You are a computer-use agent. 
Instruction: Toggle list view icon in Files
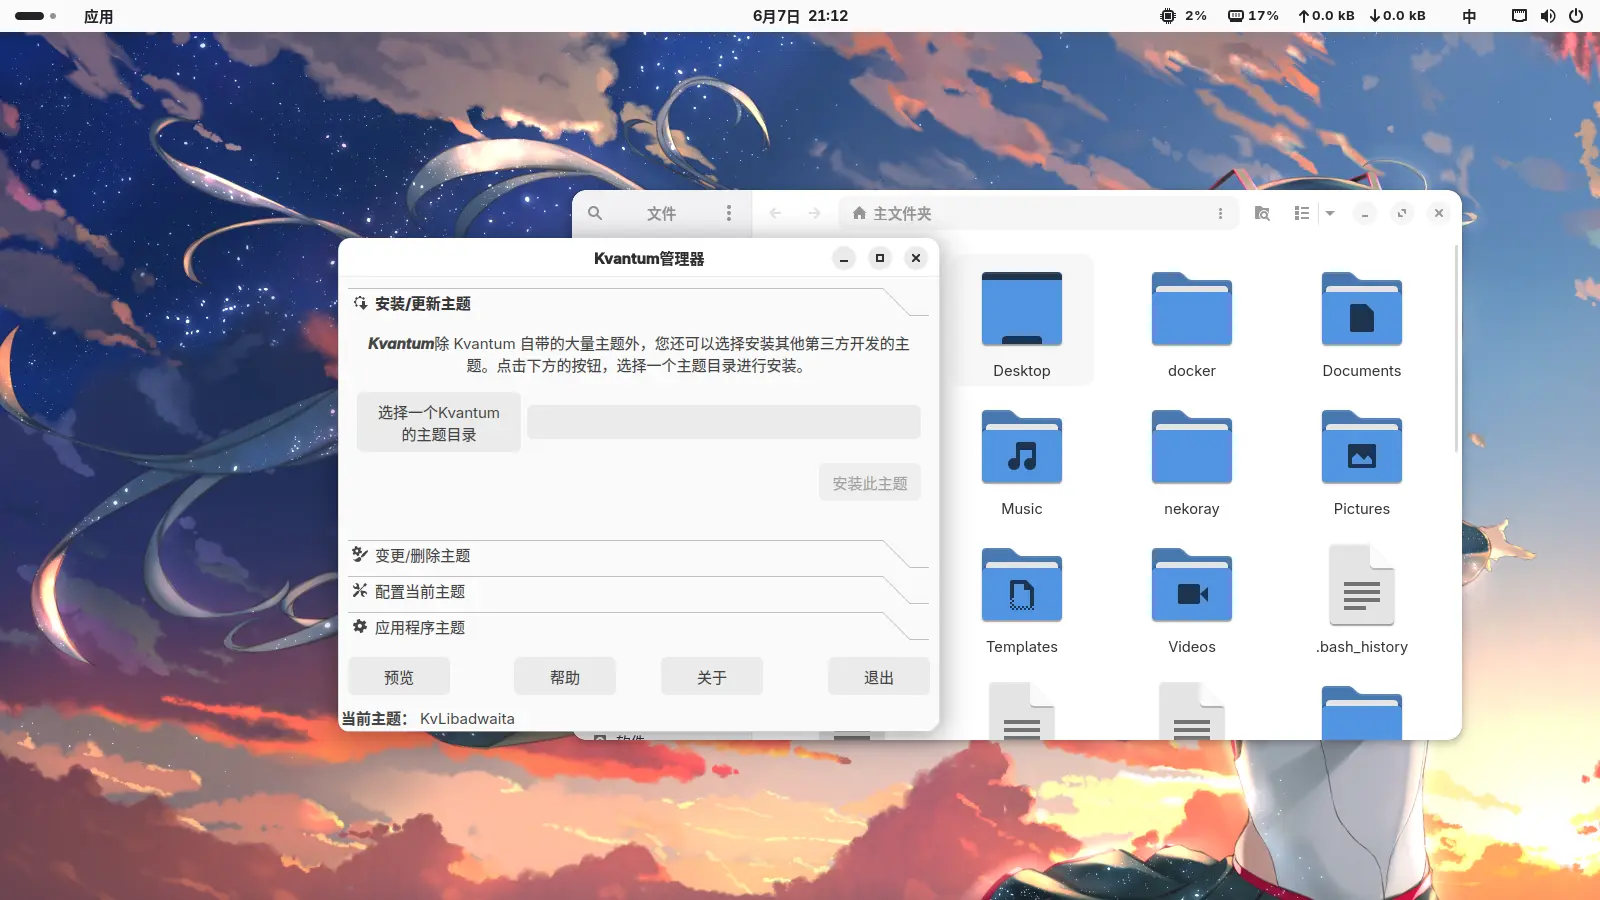[1301, 213]
